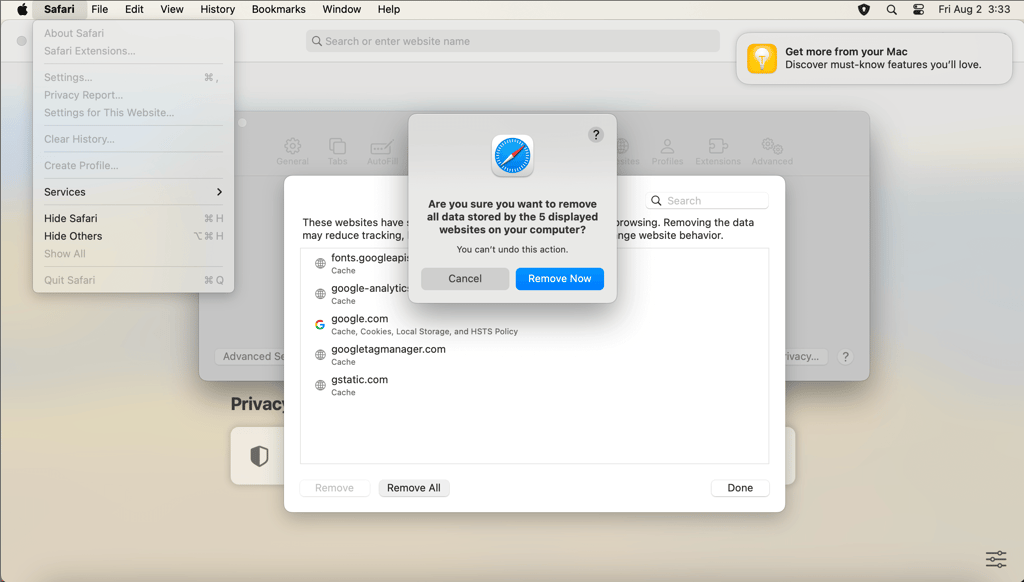The height and width of the screenshot is (582, 1024).
Task: Click the globe icon beside gstatic.com
Action: pos(320,385)
